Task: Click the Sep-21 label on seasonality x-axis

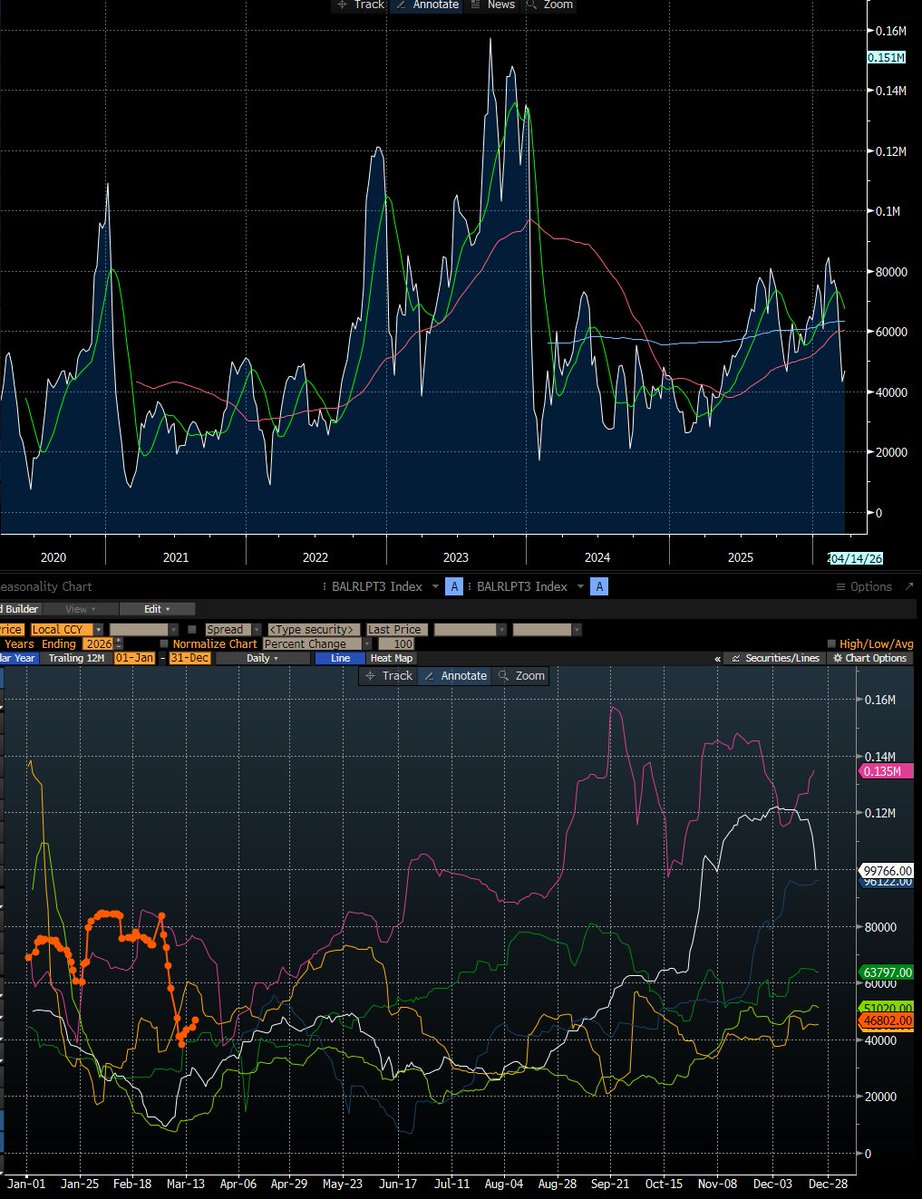Action: click(610, 1184)
